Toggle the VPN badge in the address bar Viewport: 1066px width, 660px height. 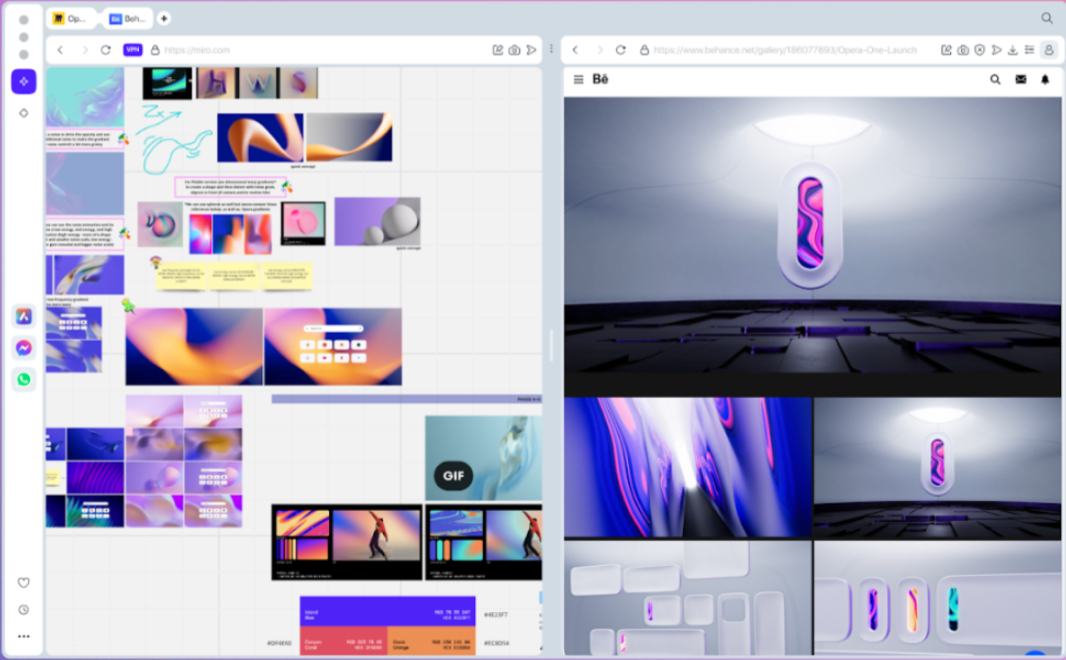pos(132,48)
